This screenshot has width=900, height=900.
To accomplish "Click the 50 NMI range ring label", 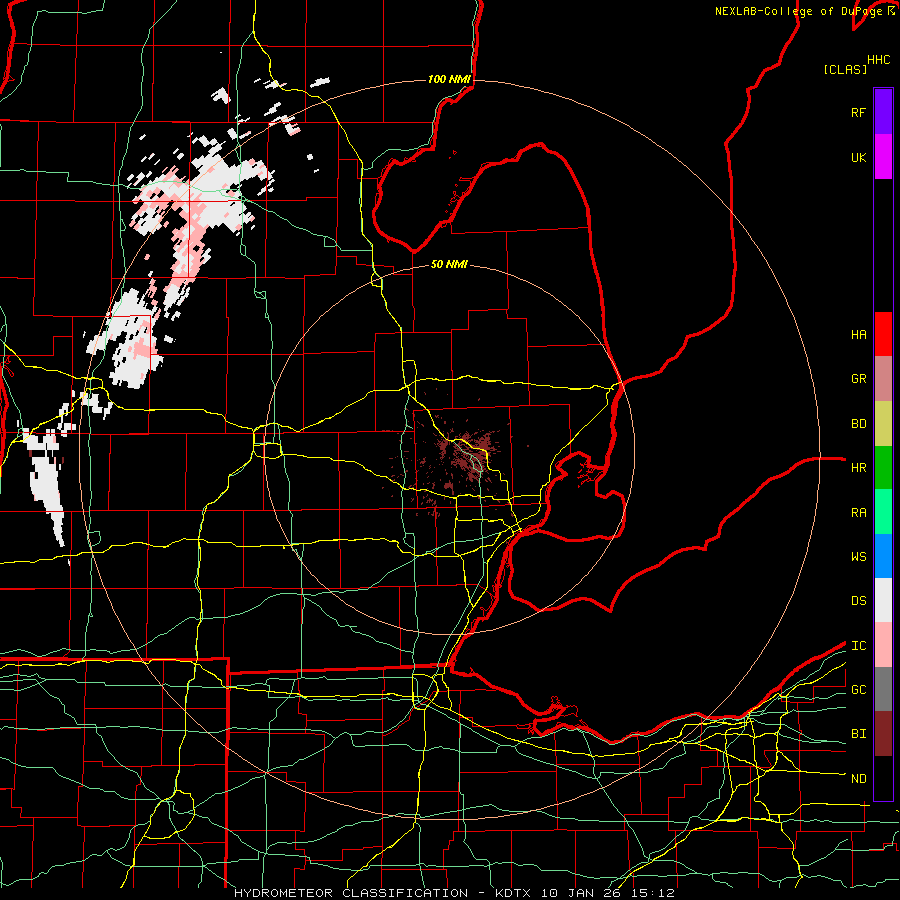I will pos(449,264).
